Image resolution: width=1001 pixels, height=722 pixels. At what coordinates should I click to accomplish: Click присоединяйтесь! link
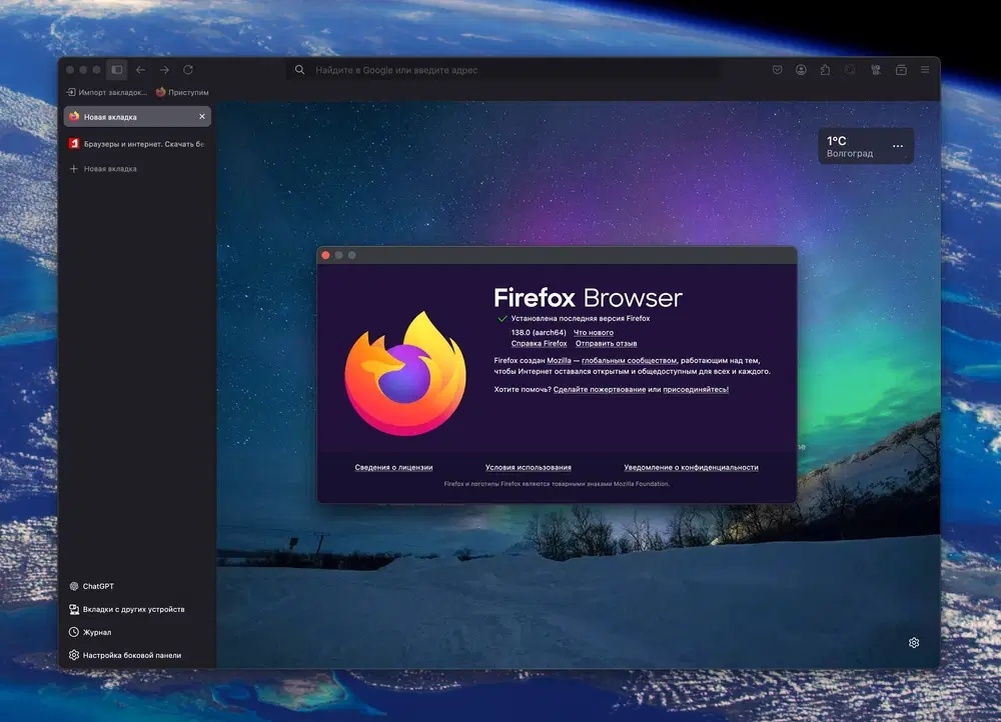pos(695,389)
